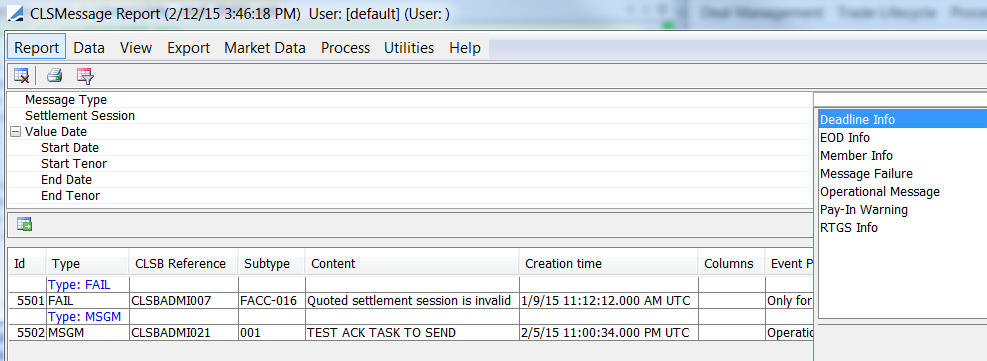Open the Market Data menu
987x361 pixels.
click(265, 48)
